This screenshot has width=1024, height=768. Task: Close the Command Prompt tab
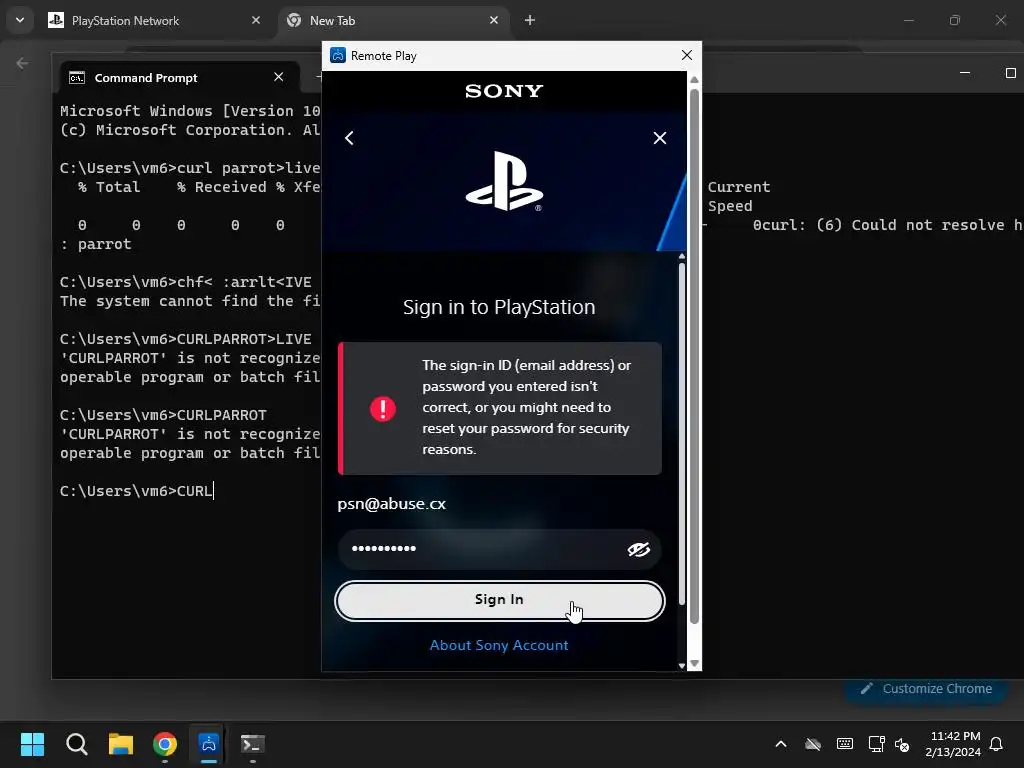(278, 77)
